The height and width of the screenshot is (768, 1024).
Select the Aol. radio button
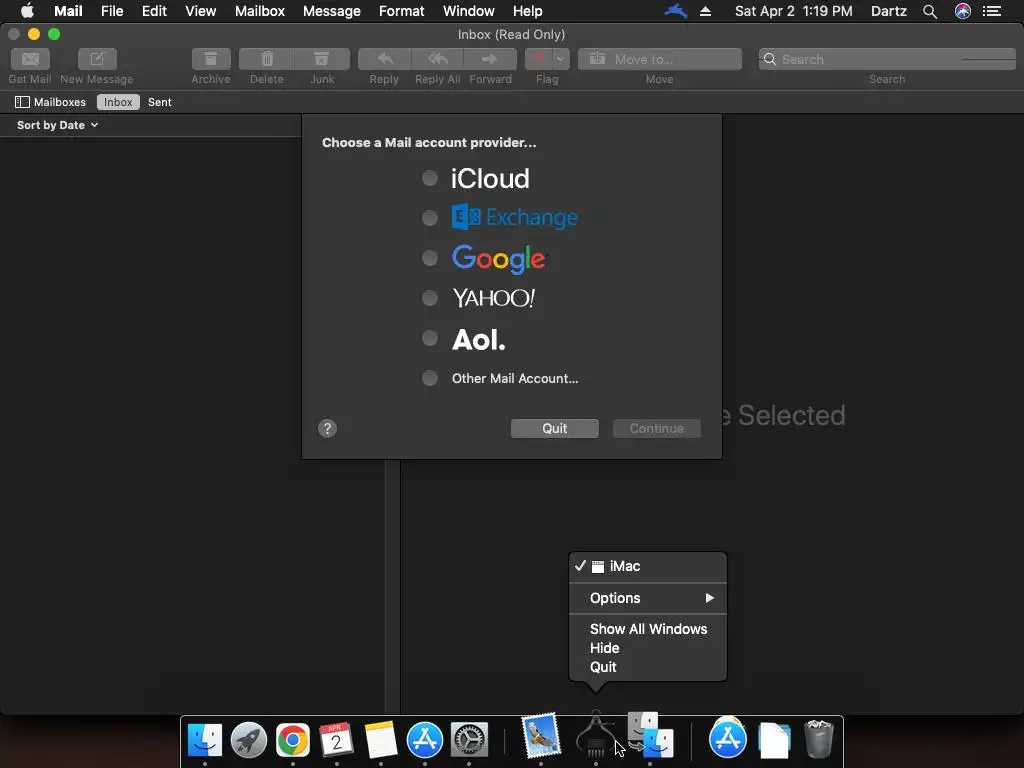pyautogui.click(x=430, y=338)
